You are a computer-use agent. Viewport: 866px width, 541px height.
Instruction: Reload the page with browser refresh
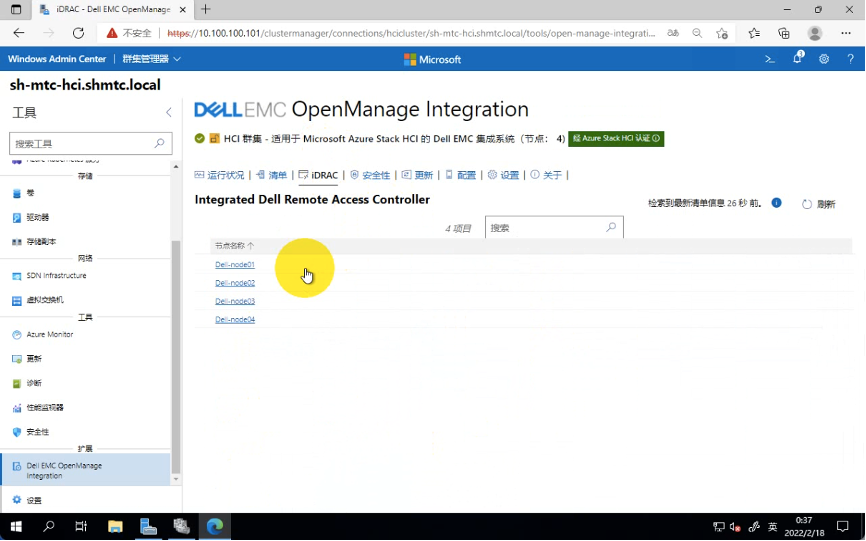point(78,33)
